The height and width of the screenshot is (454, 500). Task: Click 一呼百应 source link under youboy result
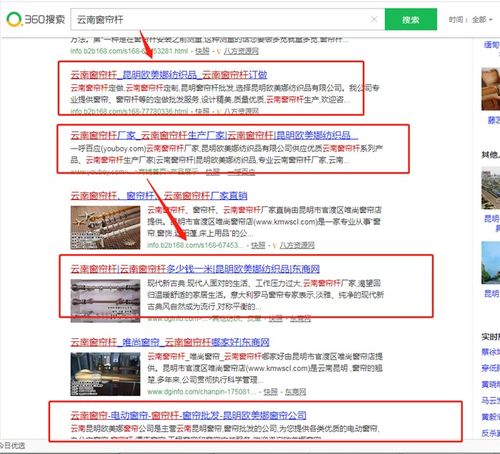pyautogui.click(x=241, y=172)
